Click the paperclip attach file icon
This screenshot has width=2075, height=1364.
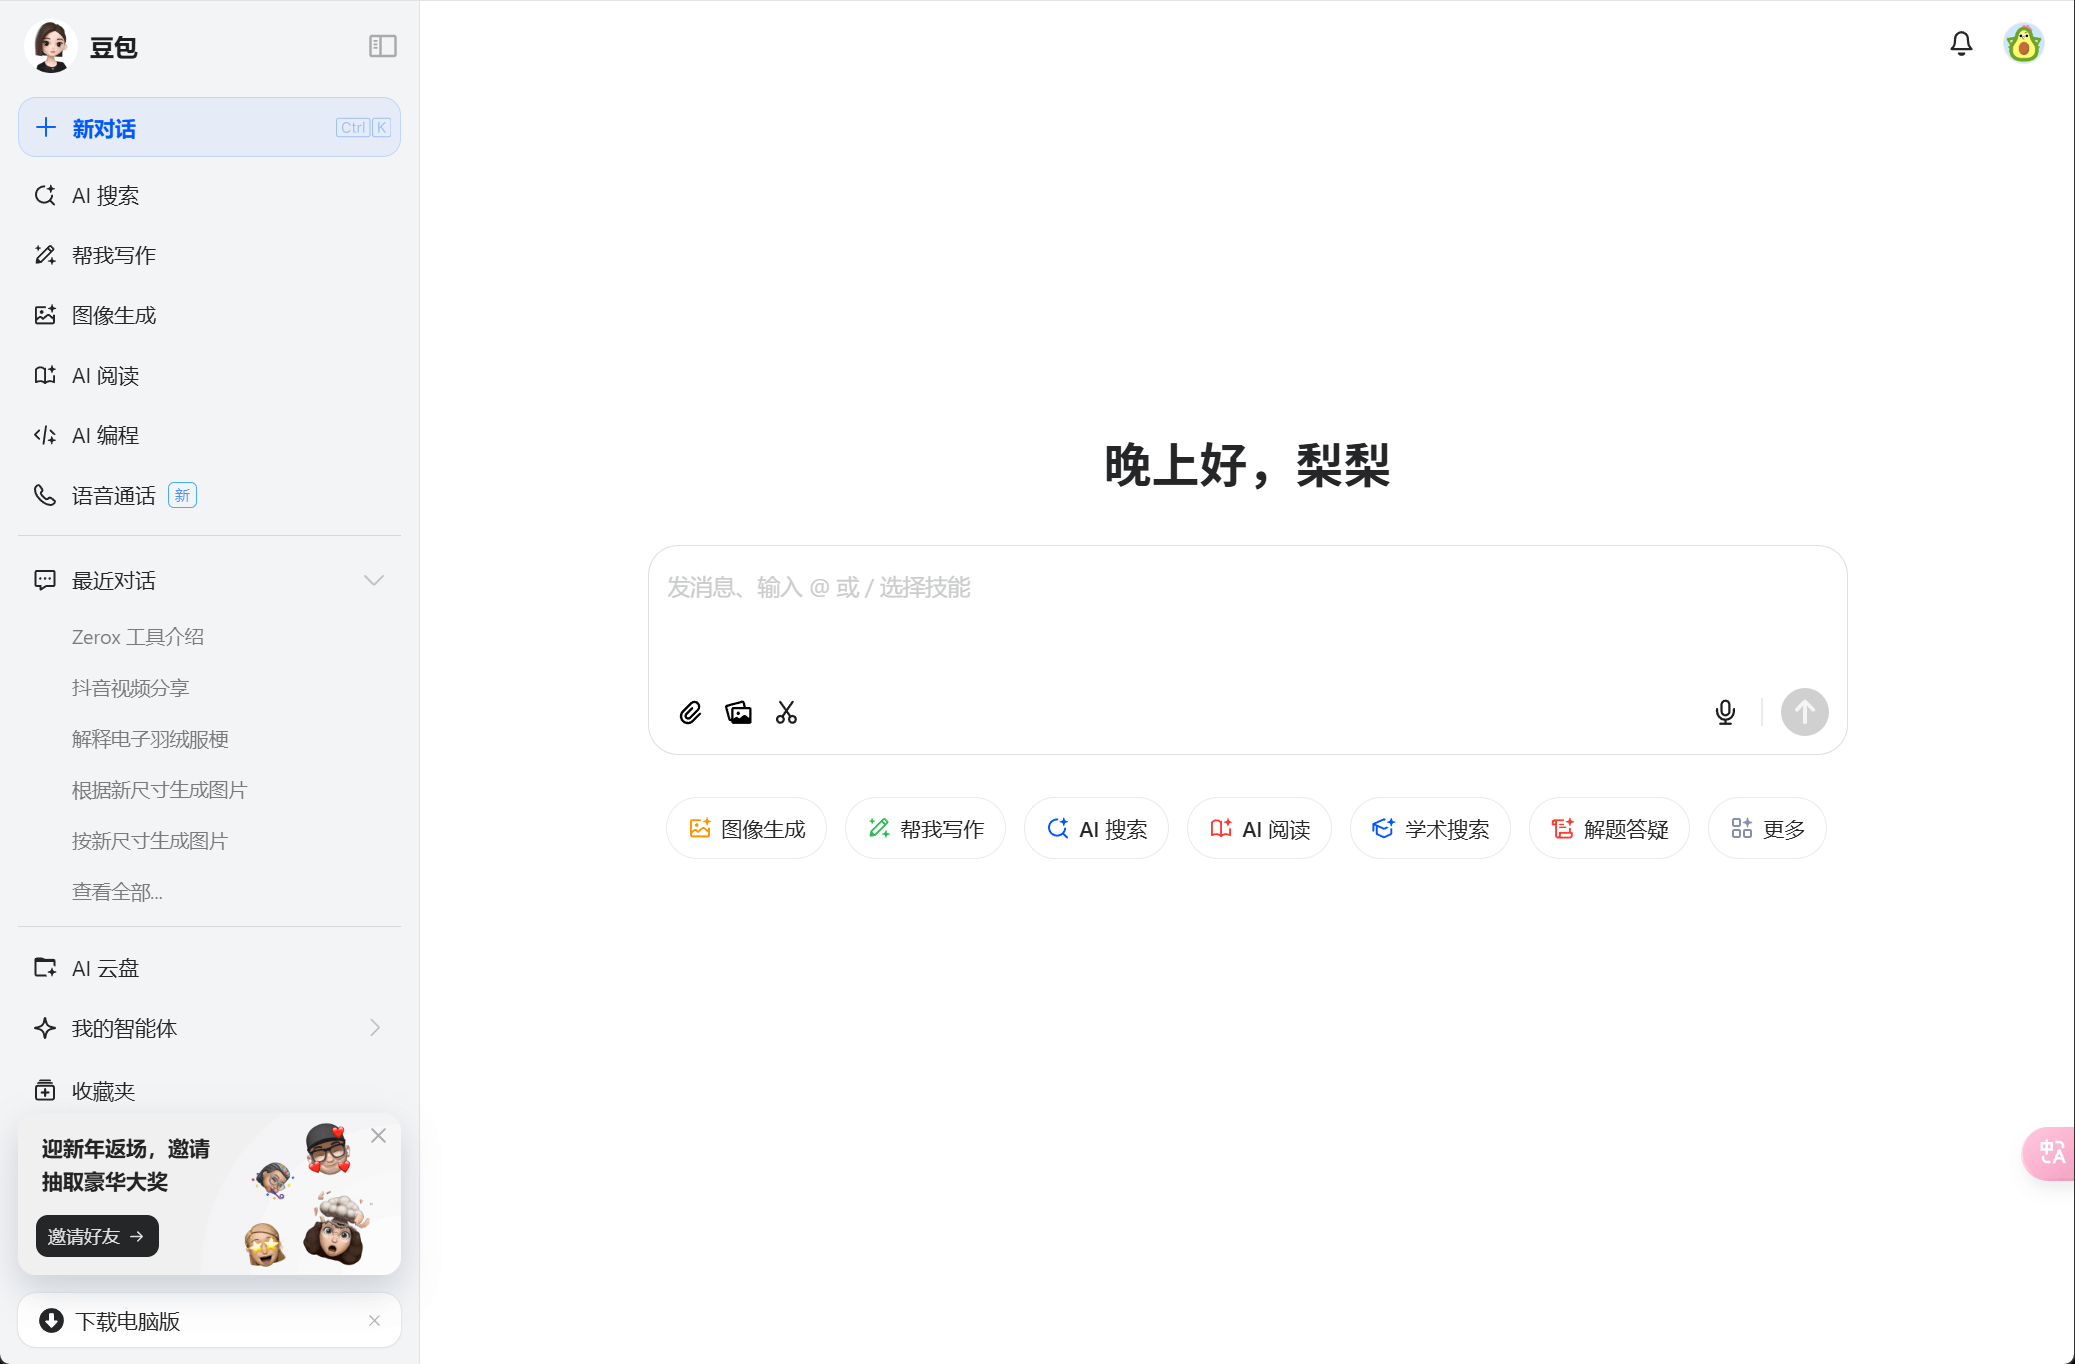pos(690,712)
